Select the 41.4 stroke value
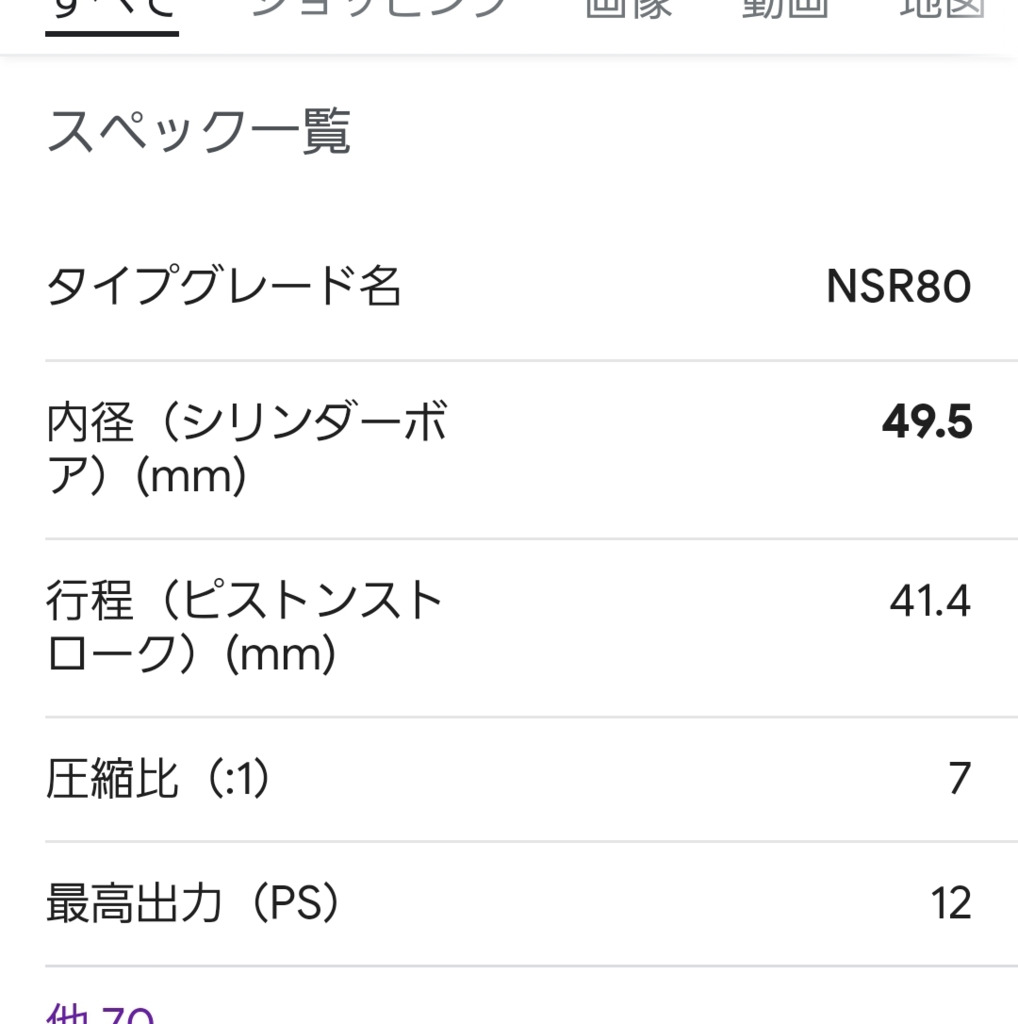This screenshot has width=1018, height=1024. [x=929, y=602]
